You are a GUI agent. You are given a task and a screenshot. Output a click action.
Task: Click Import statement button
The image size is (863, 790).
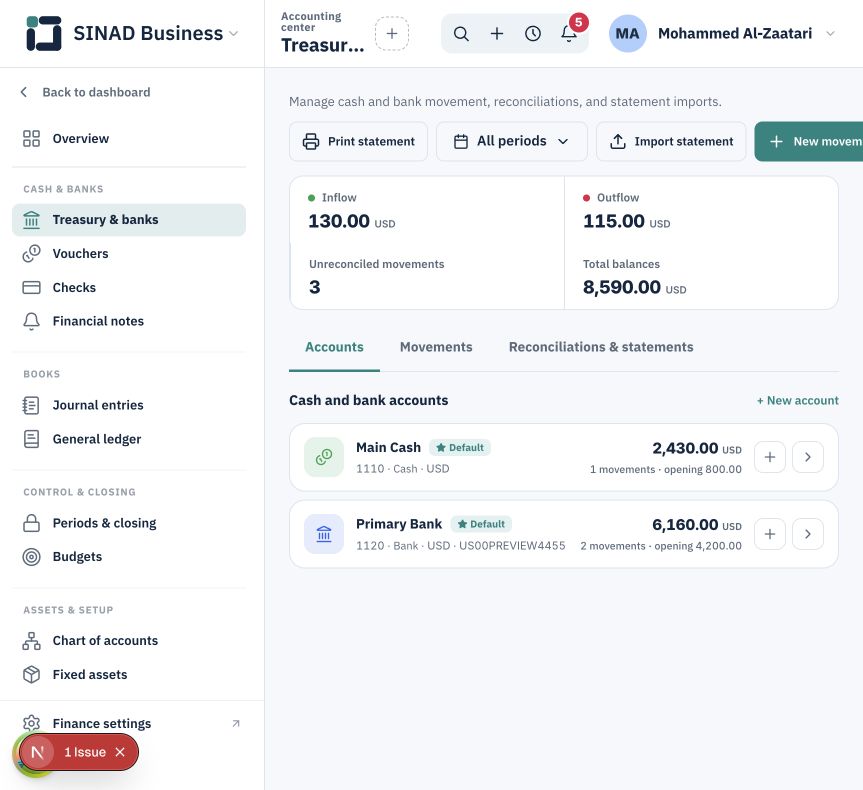pyautogui.click(x=671, y=141)
